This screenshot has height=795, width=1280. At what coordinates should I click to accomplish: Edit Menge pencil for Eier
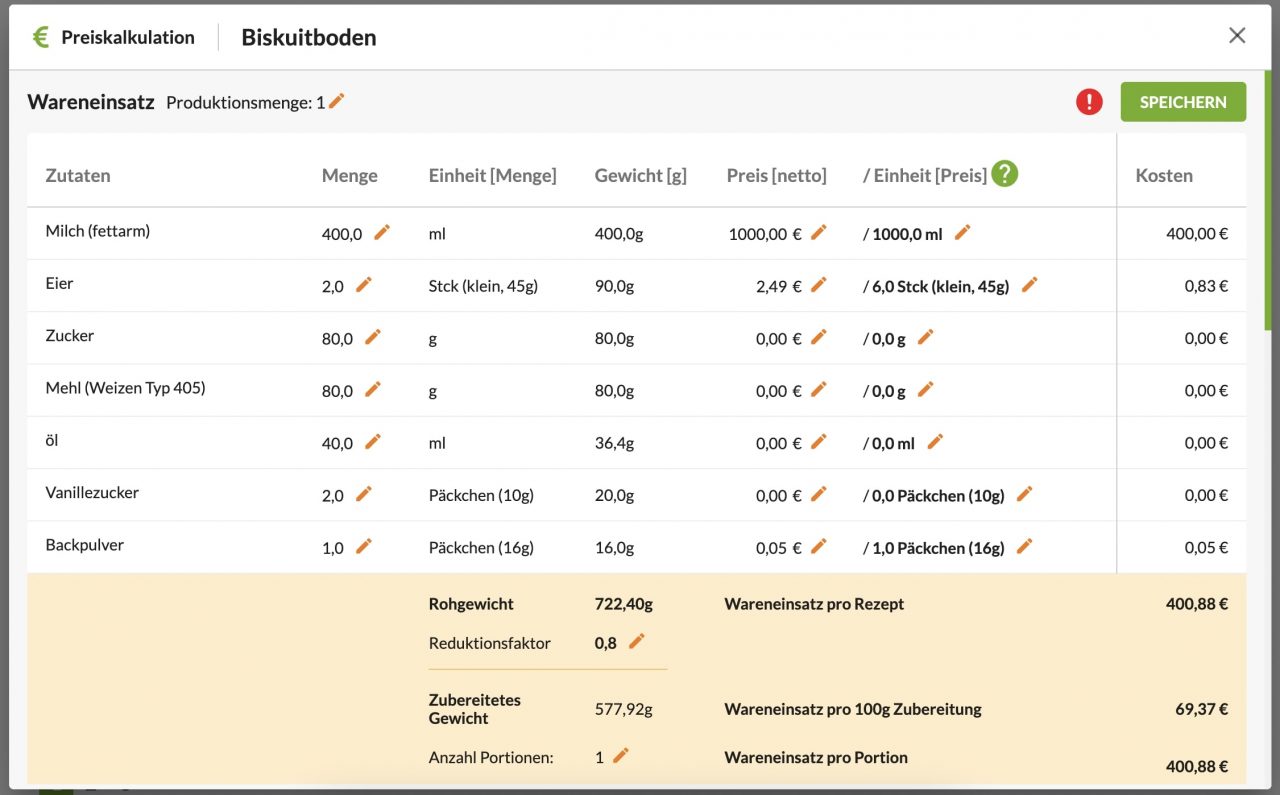pyautogui.click(x=364, y=285)
